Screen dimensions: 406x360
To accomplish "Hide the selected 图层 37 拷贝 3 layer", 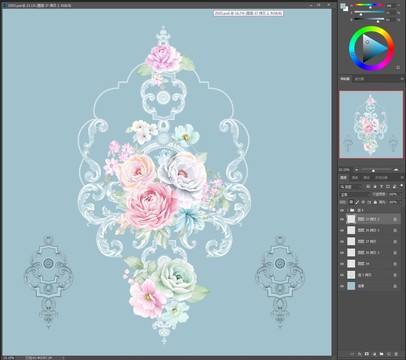I will pos(342,219).
